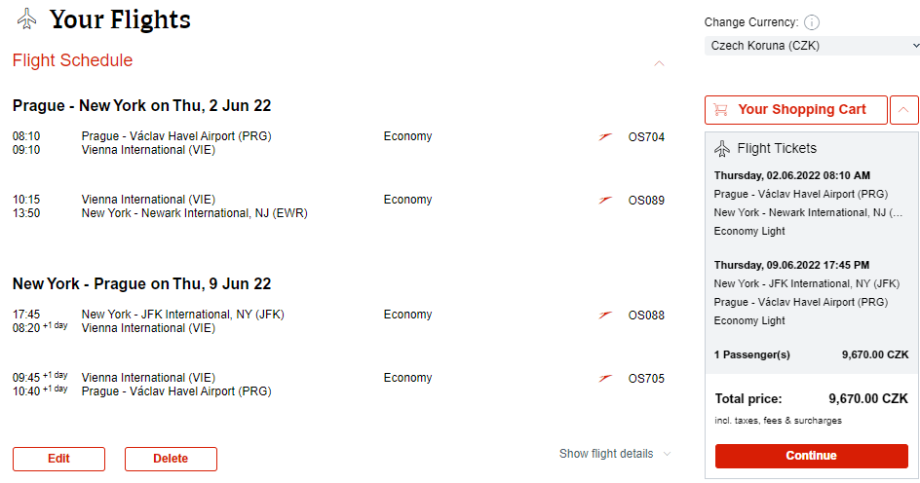The width and height of the screenshot is (920, 483).
Task: Click the Prague - New York route heading
Action: (142, 106)
